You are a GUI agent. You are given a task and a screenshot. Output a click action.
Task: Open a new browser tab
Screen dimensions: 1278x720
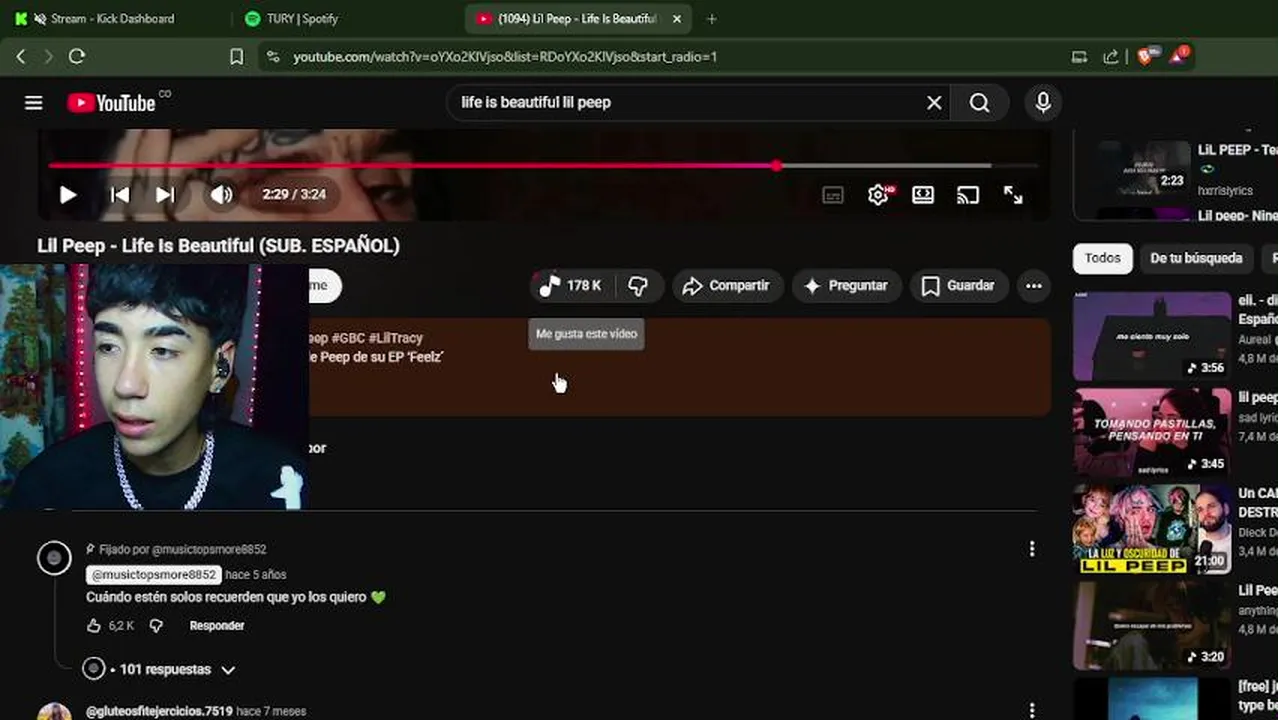[x=711, y=19]
